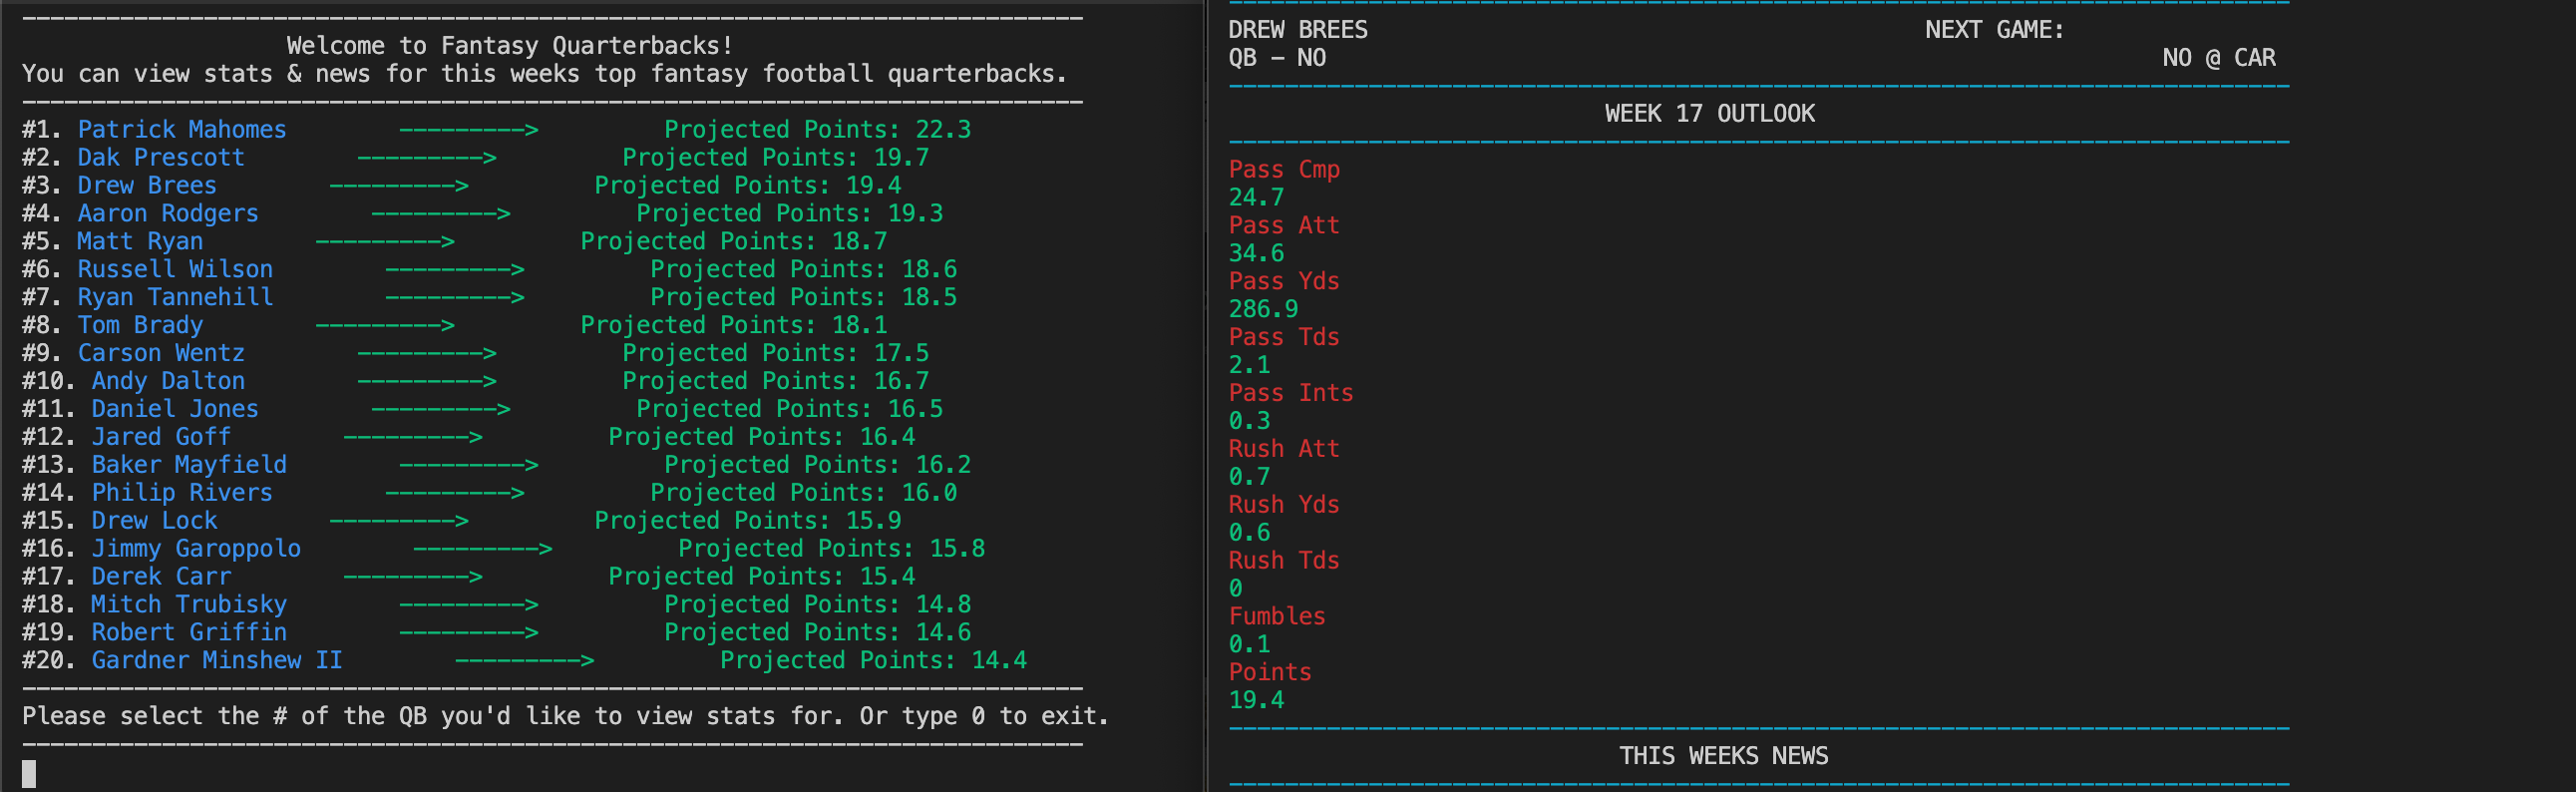Click the Russell Wilson name

point(174,270)
